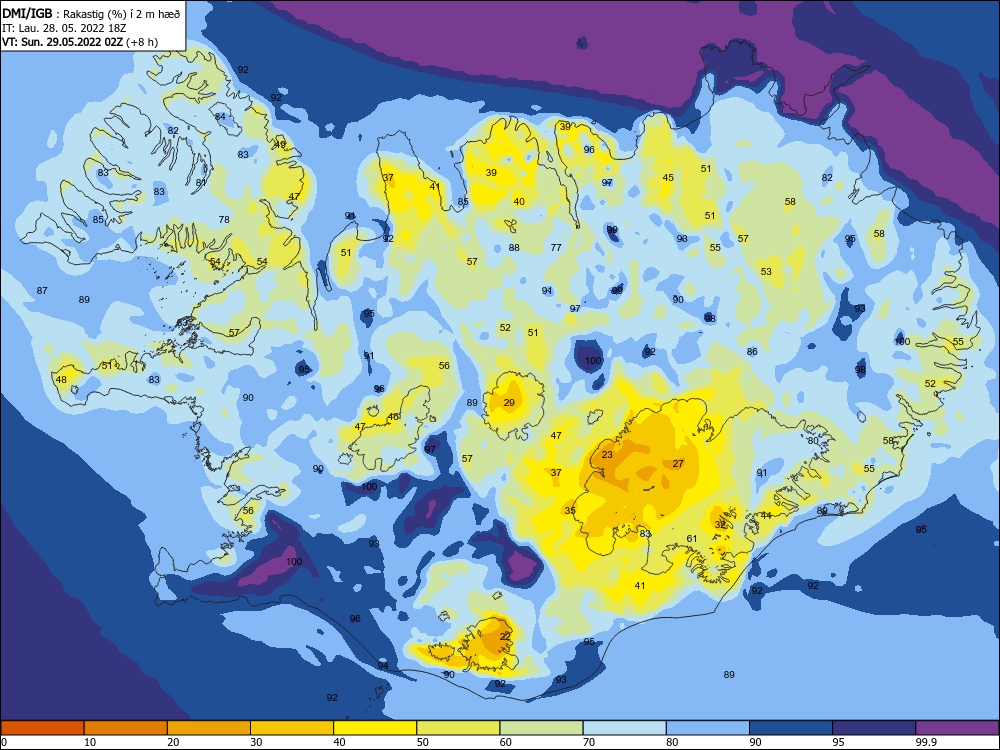Select the 10–20 orange legend color block
The image size is (1000, 750).
tap(126, 728)
